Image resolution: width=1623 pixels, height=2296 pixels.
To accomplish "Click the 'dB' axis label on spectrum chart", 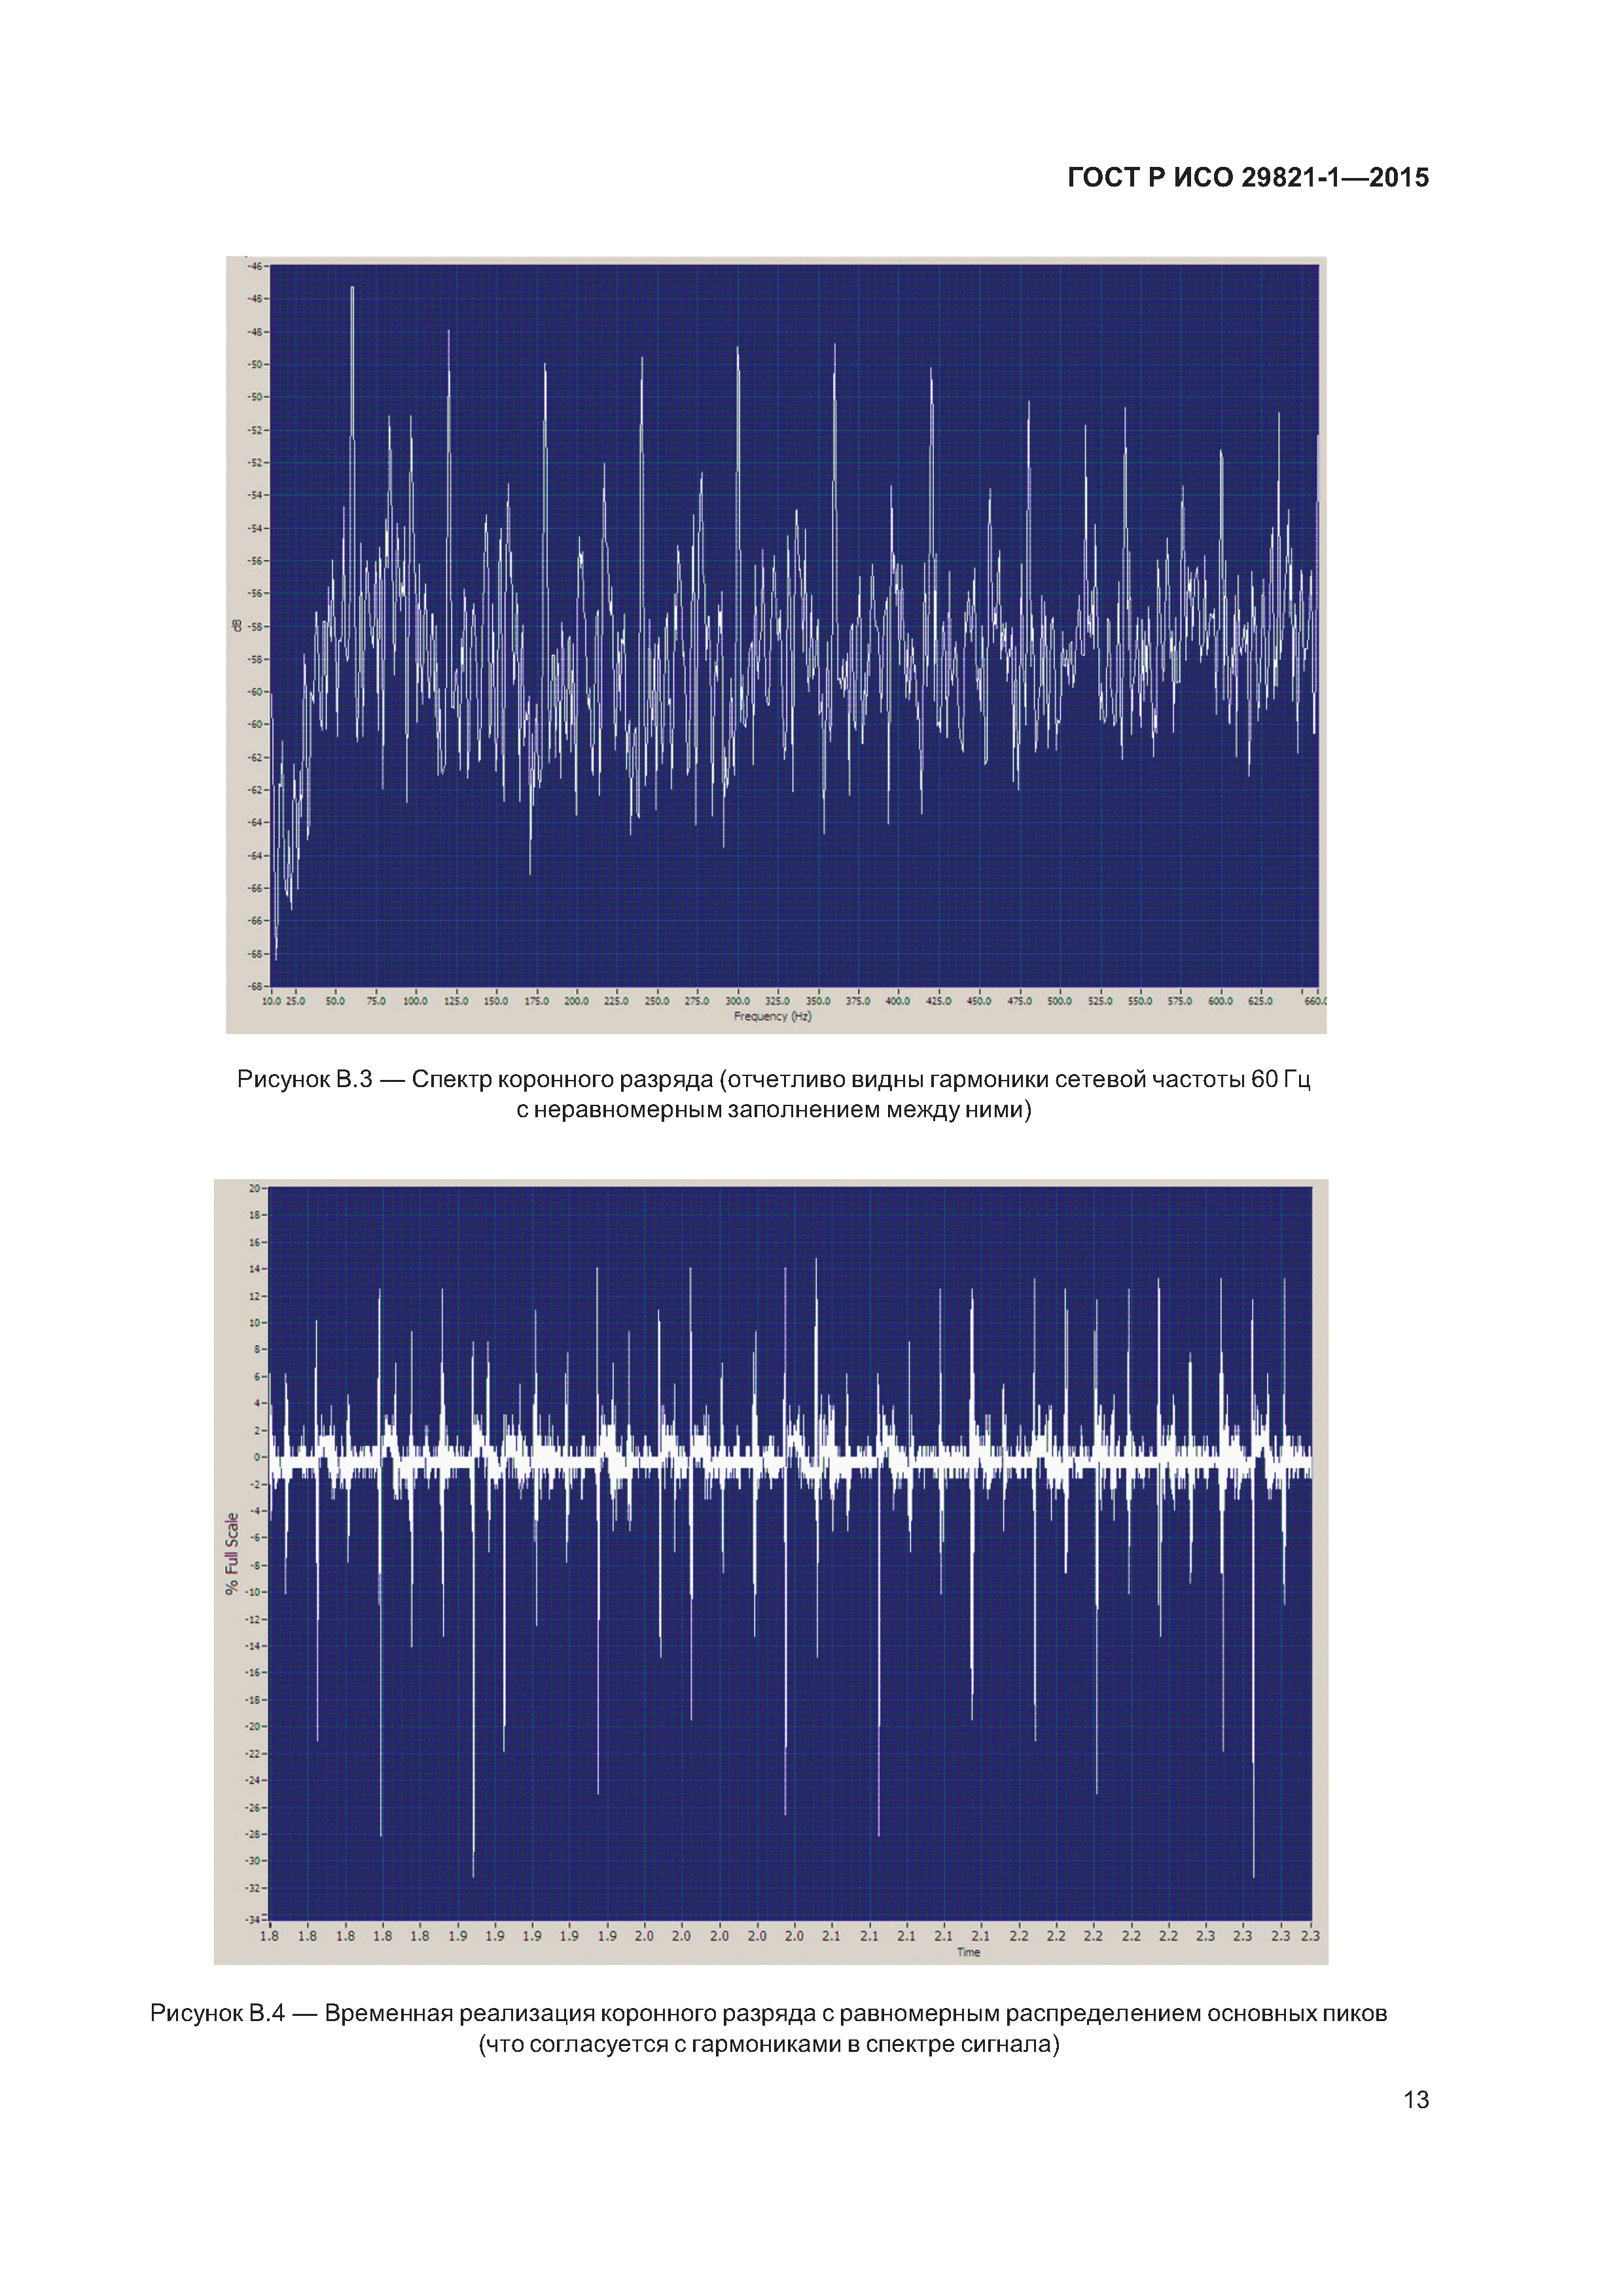I will [x=237, y=626].
